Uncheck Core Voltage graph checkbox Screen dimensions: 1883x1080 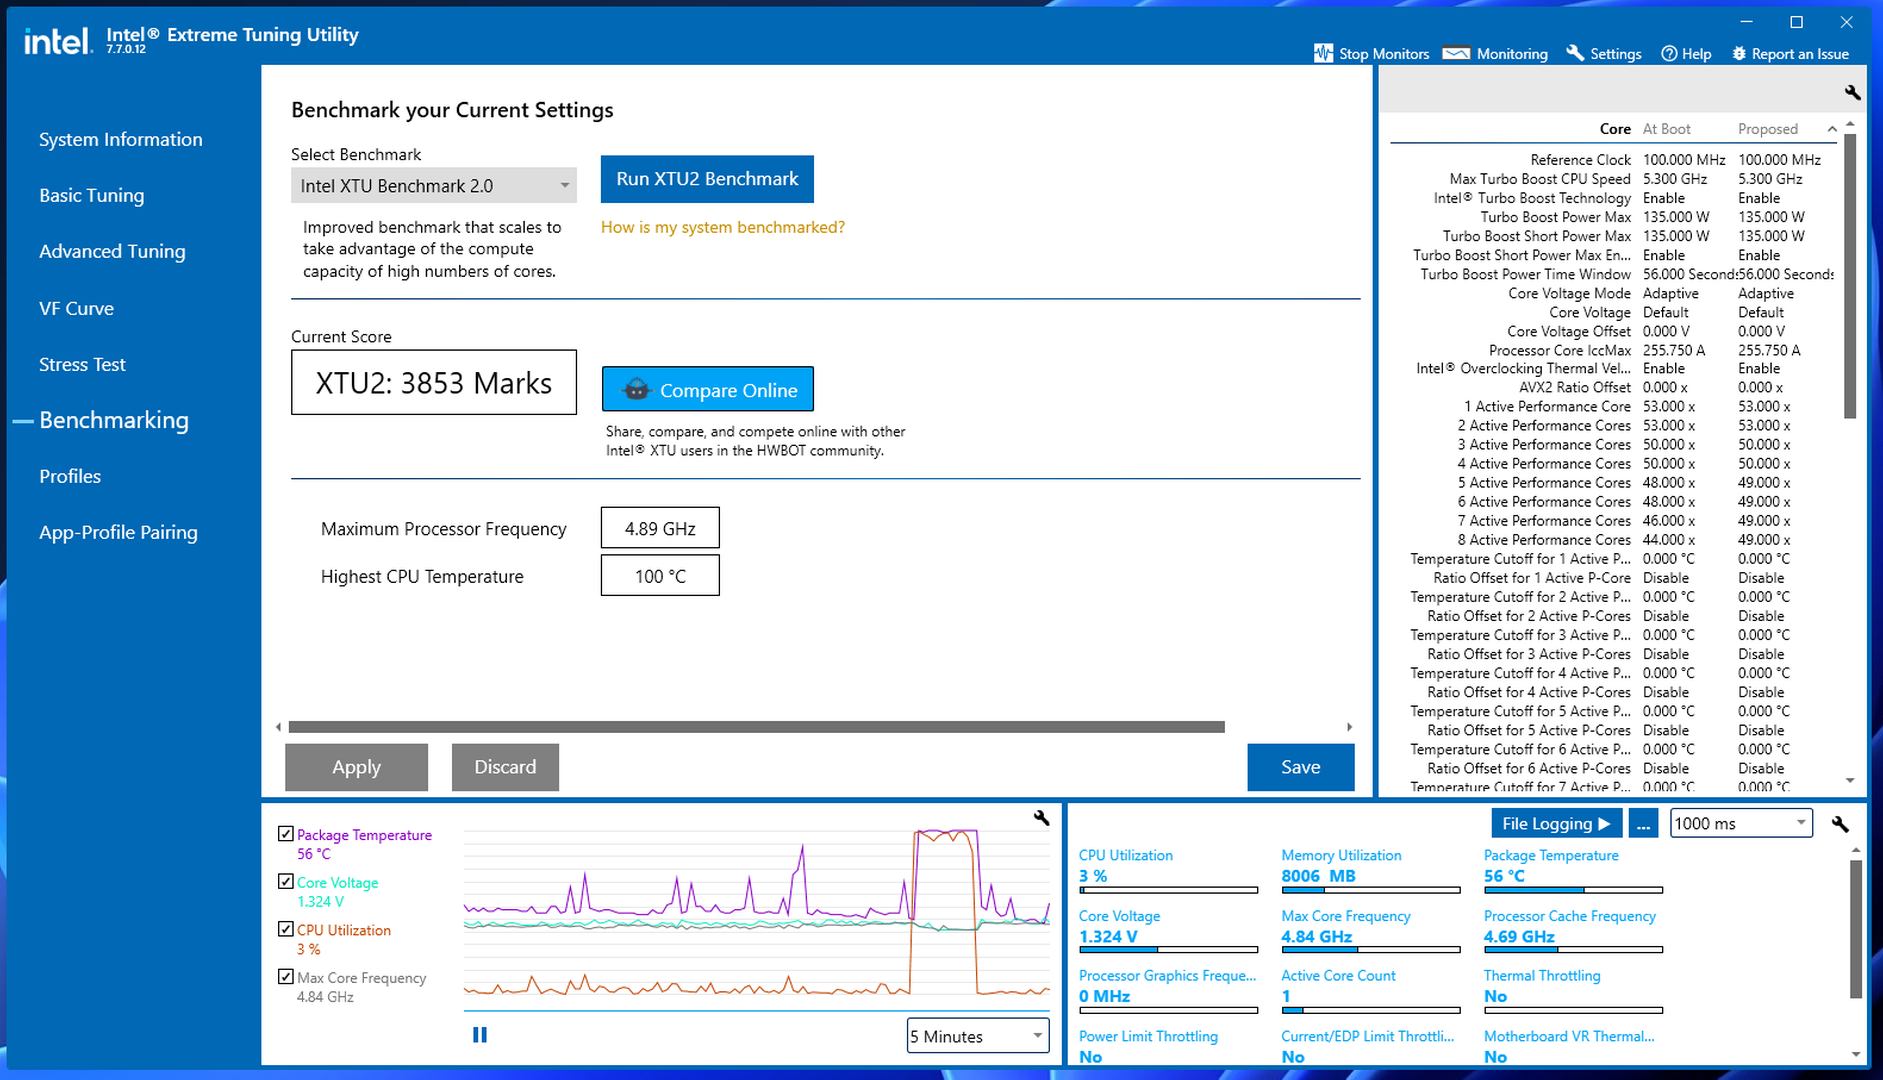(x=286, y=882)
